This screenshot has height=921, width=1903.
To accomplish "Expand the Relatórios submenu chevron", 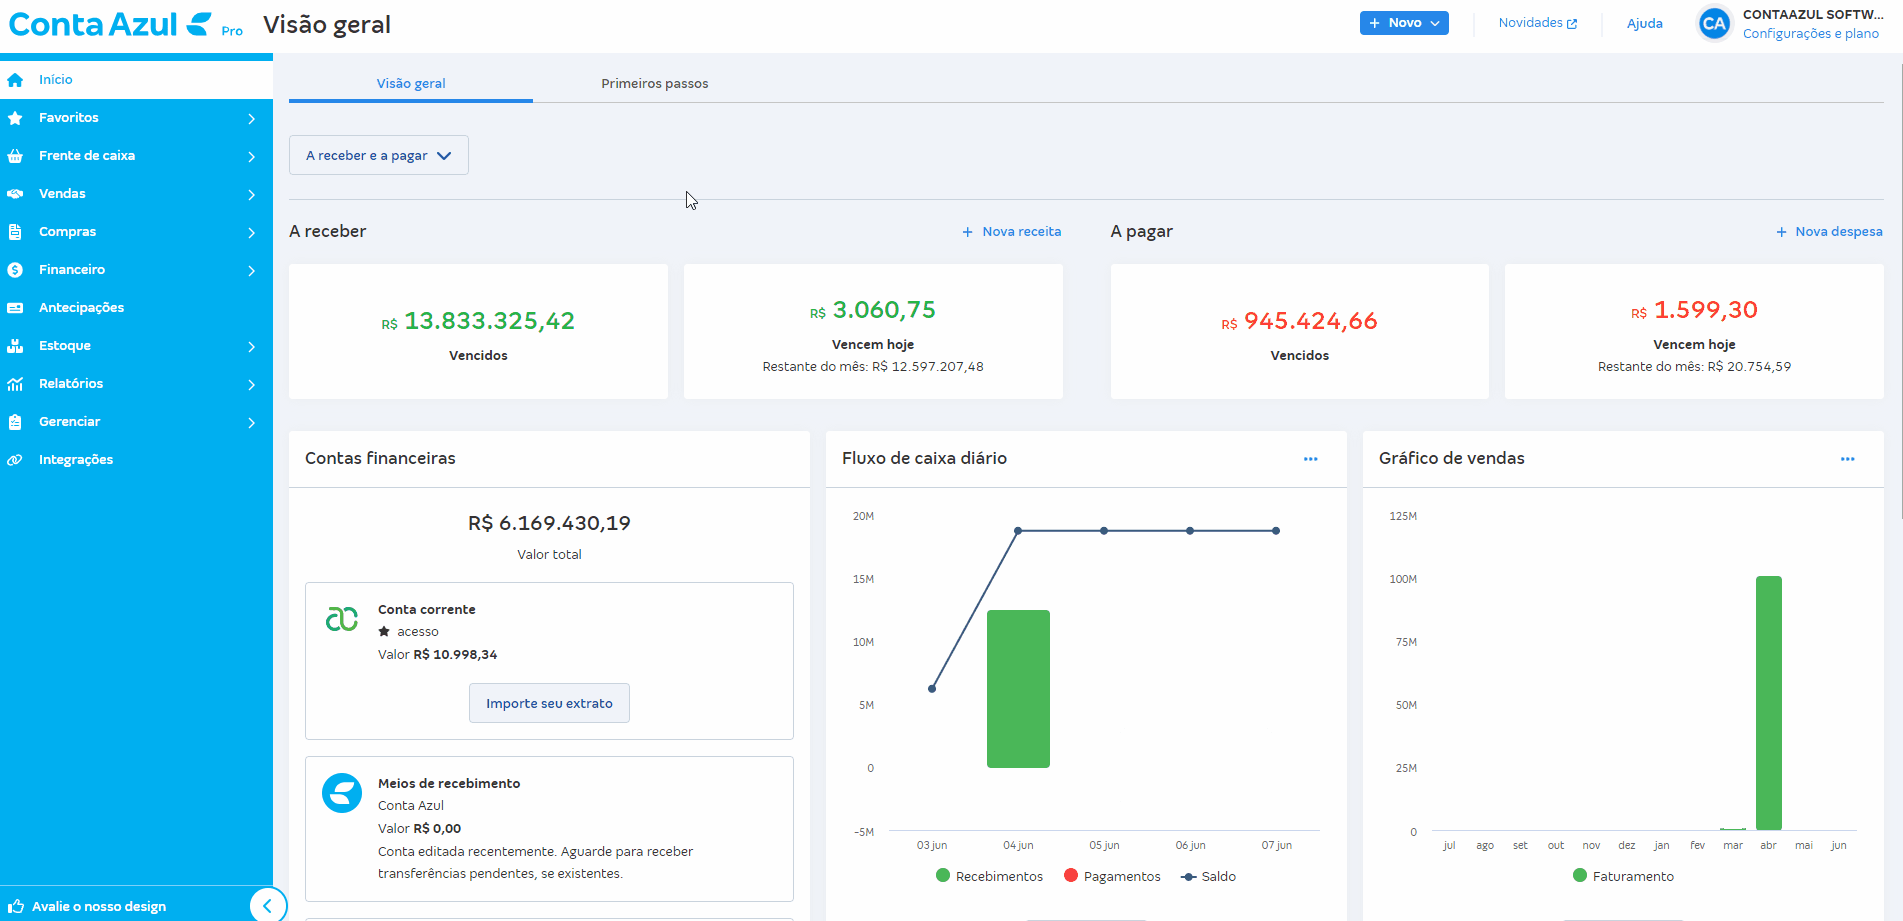I will pyautogui.click(x=251, y=385).
